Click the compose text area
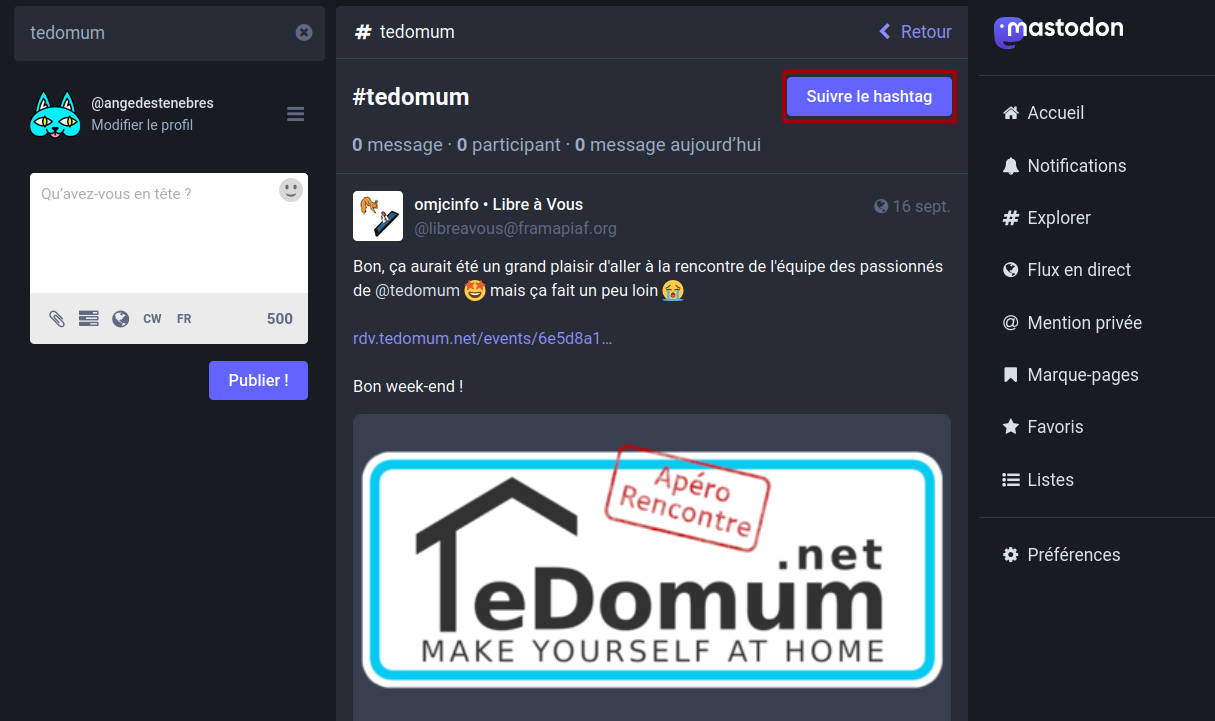Screen dimensions: 1215x721 [155, 233]
